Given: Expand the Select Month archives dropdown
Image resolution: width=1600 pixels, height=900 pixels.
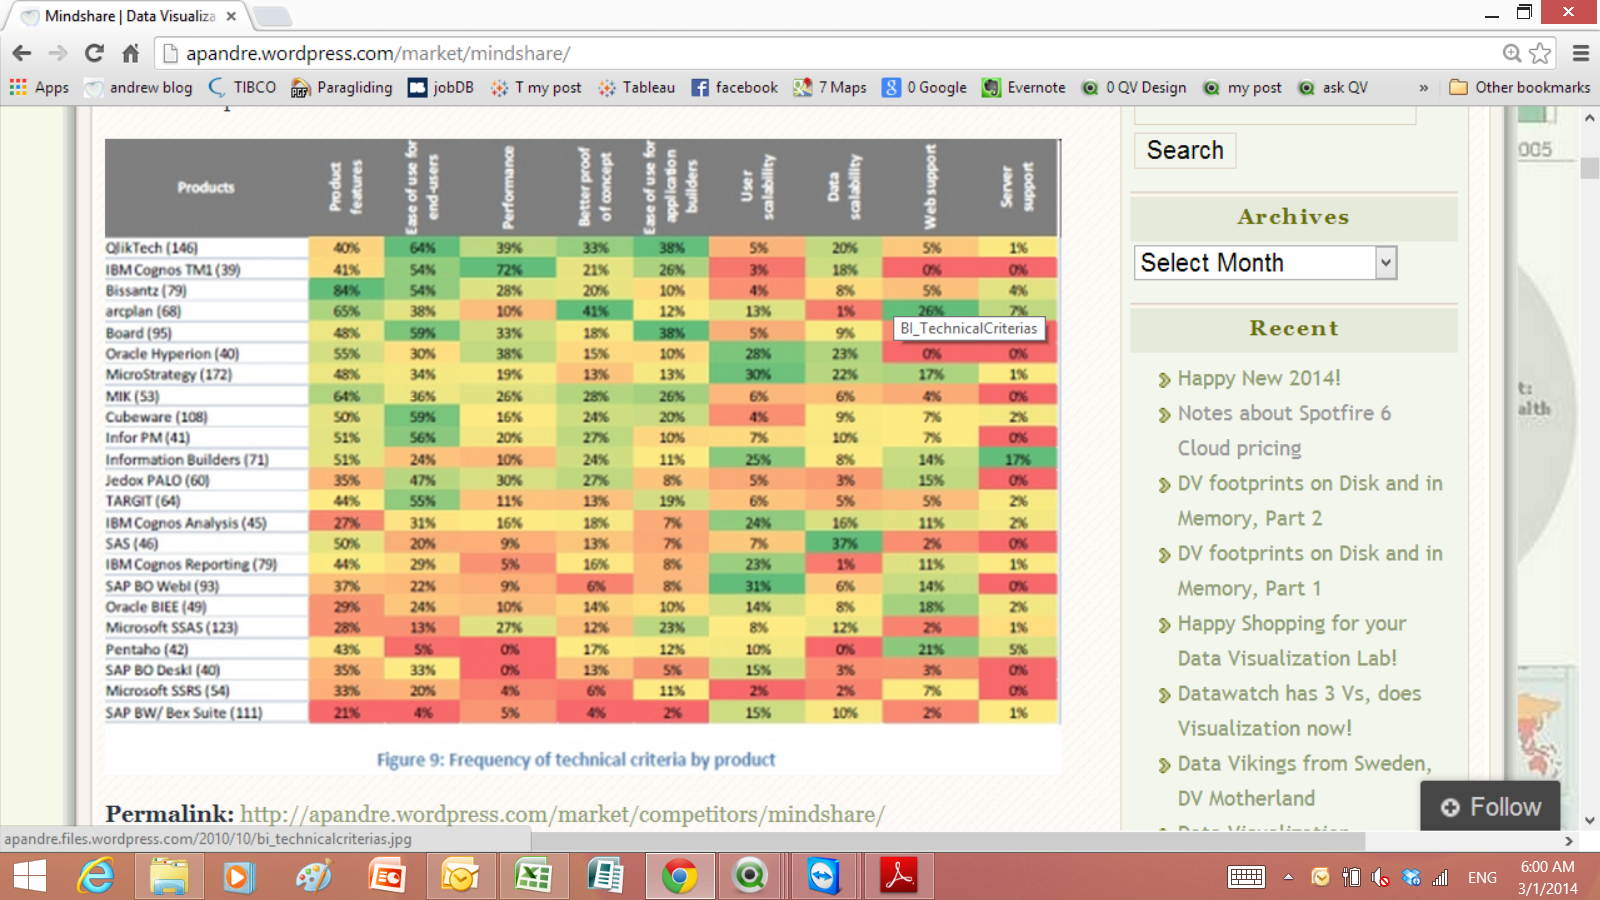Looking at the screenshot, I should (1265, 263).
